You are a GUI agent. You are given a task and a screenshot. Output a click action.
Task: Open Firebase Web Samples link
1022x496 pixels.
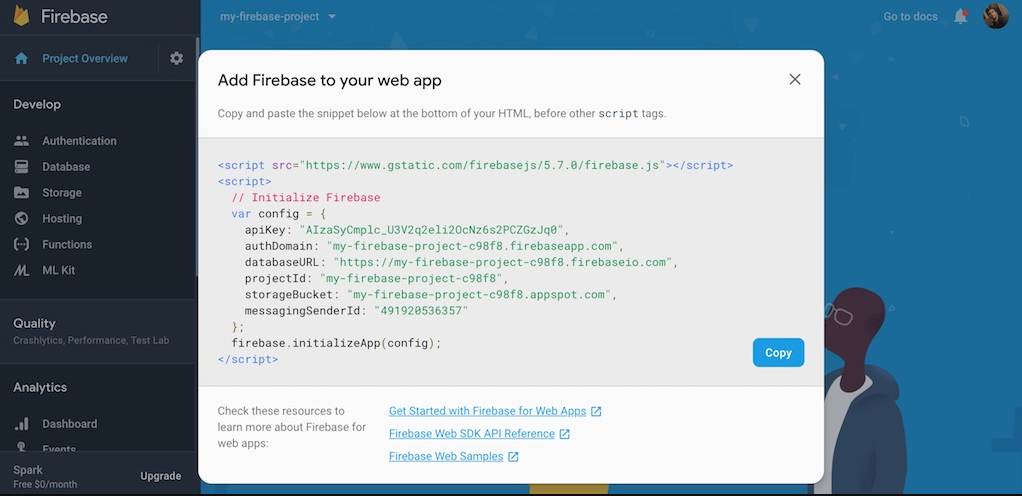pyautogui.click(x=446, y=457)
